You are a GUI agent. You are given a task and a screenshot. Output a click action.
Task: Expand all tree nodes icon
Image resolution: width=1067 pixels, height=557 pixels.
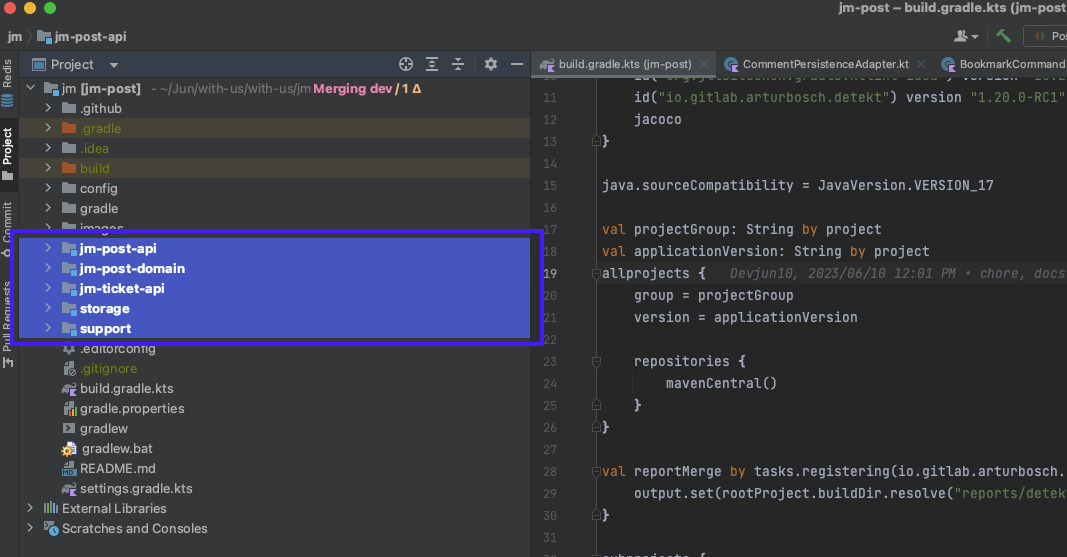(432, 64)
